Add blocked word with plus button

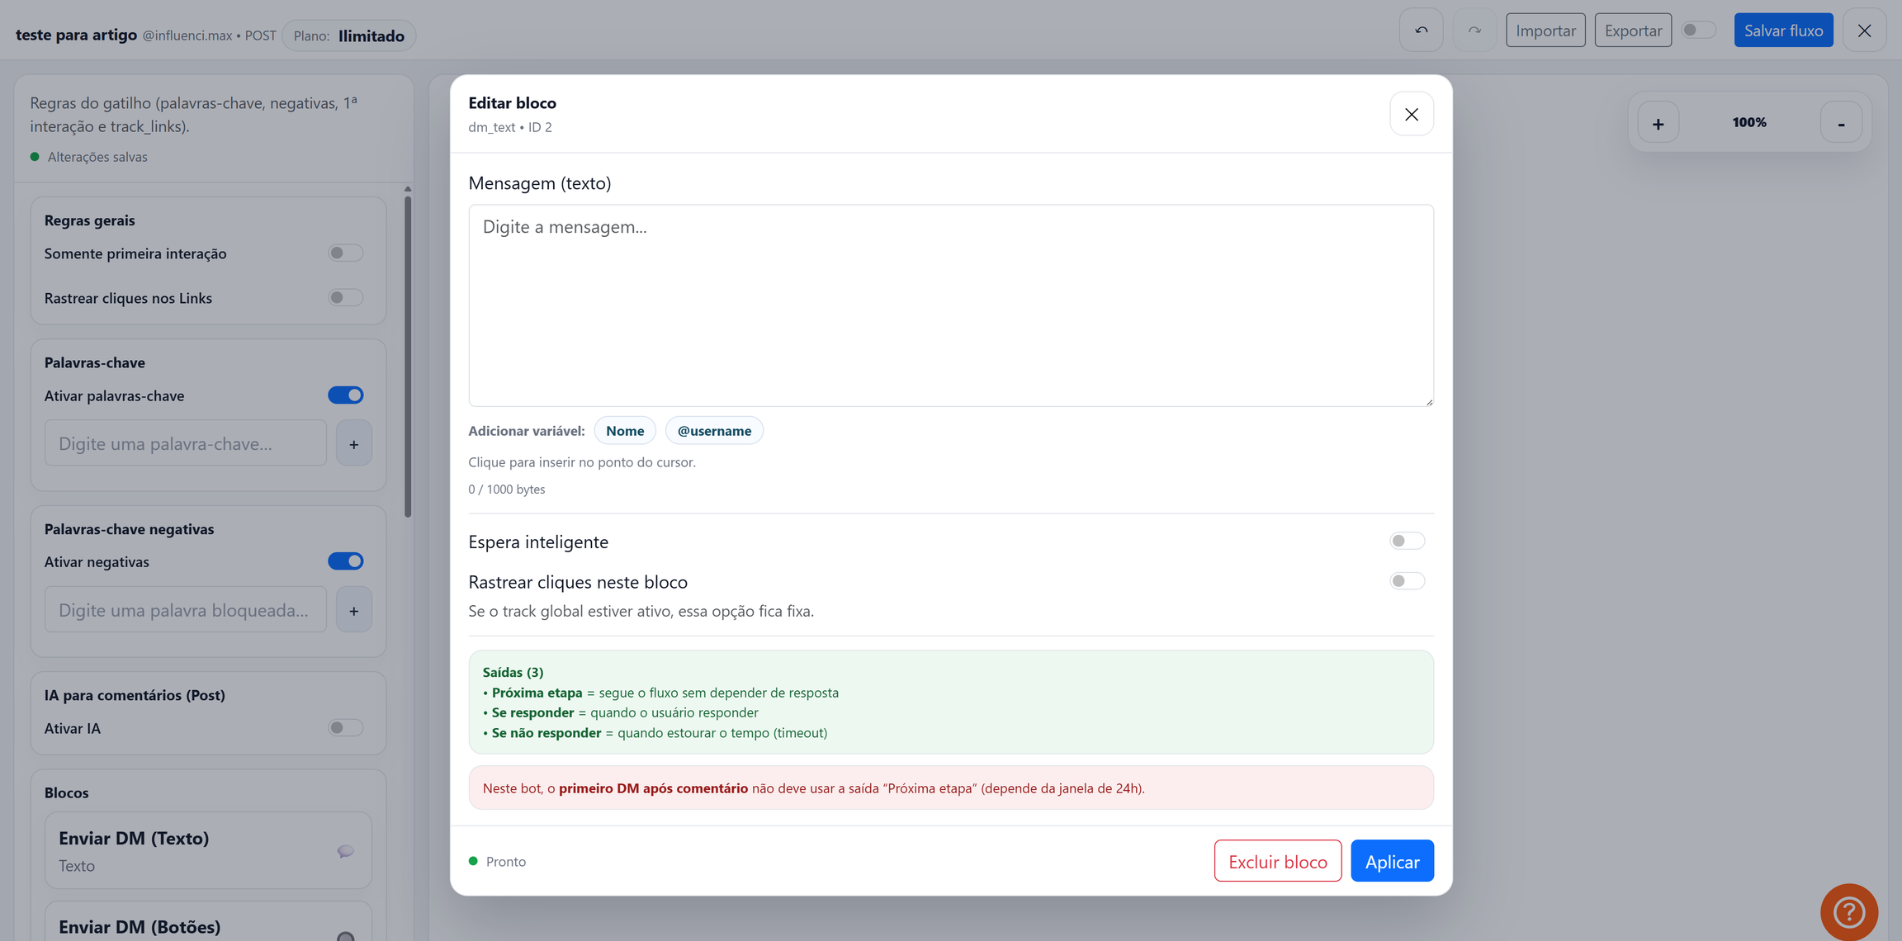[x=354, y=610]
